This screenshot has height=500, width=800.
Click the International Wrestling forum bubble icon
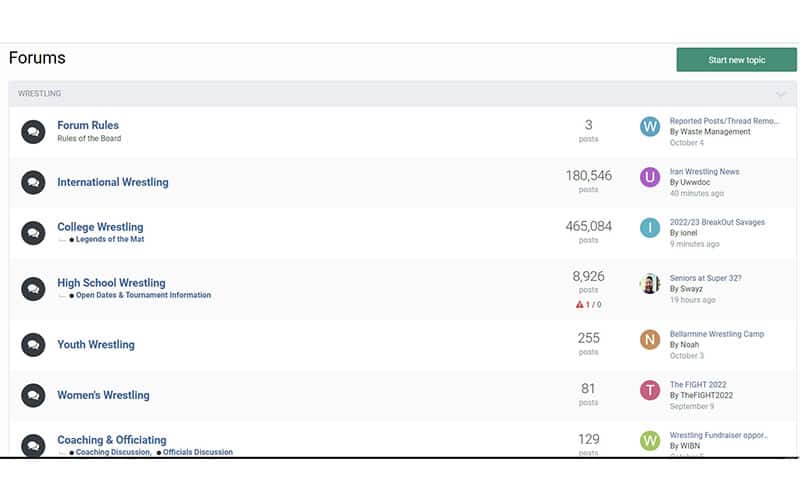pos(33,182)
